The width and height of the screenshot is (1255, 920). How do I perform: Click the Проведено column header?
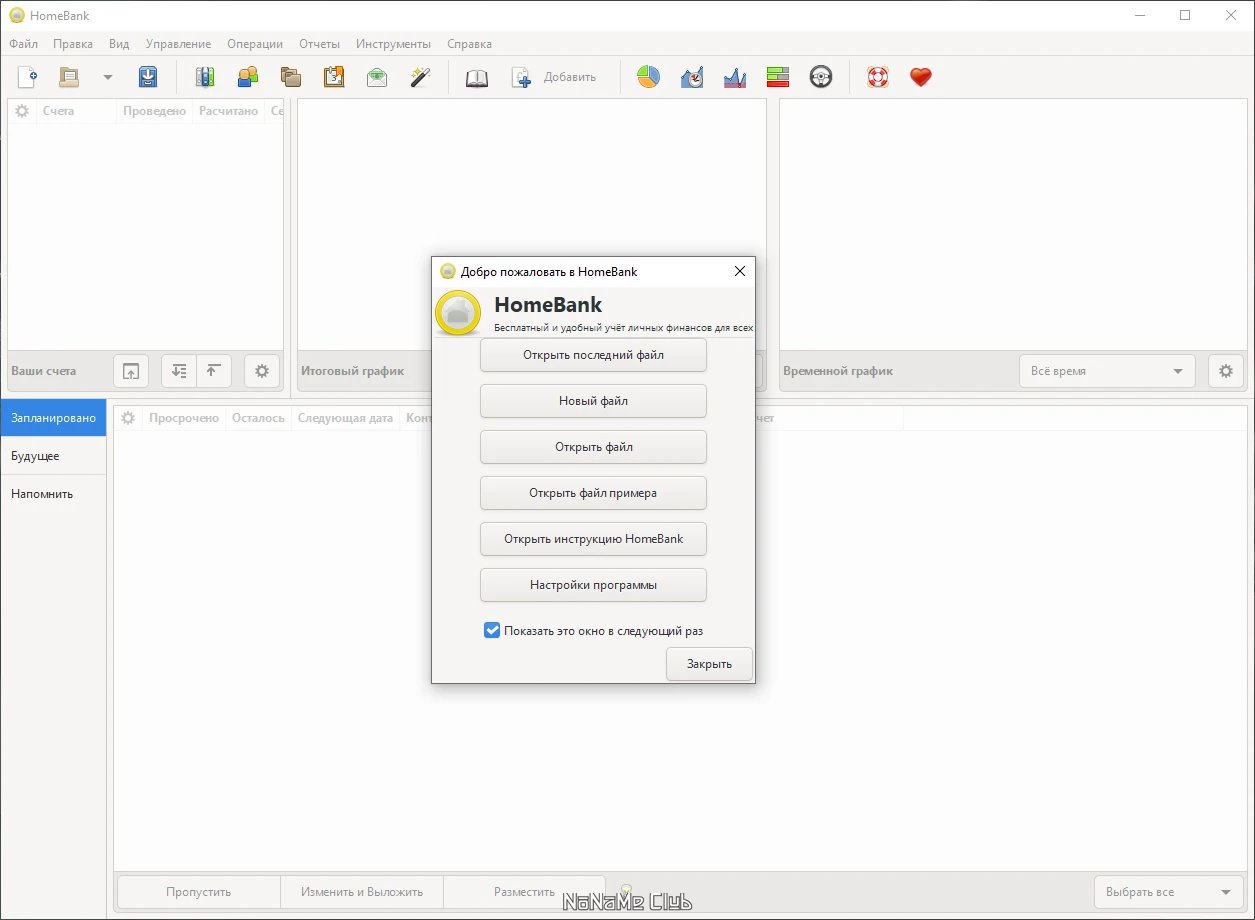(x=155, y=111)
